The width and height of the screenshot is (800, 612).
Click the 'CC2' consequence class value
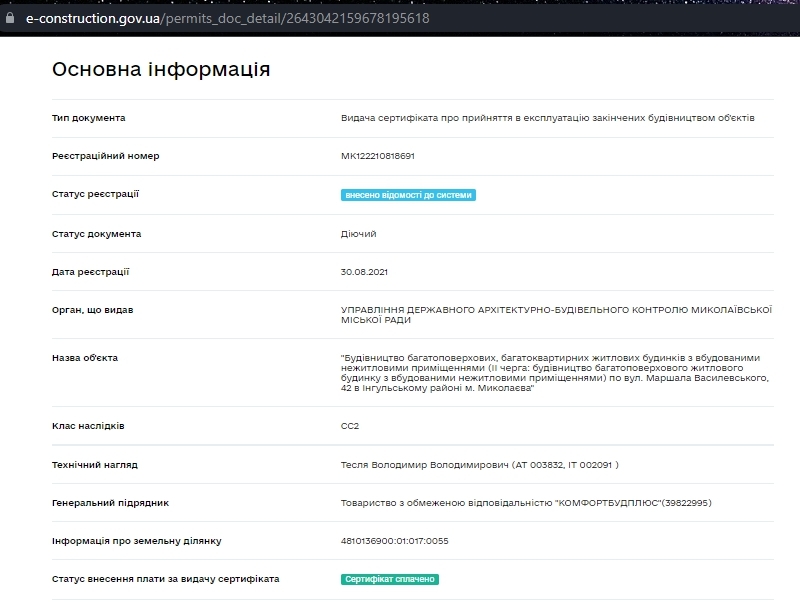(x=350, y=426)
